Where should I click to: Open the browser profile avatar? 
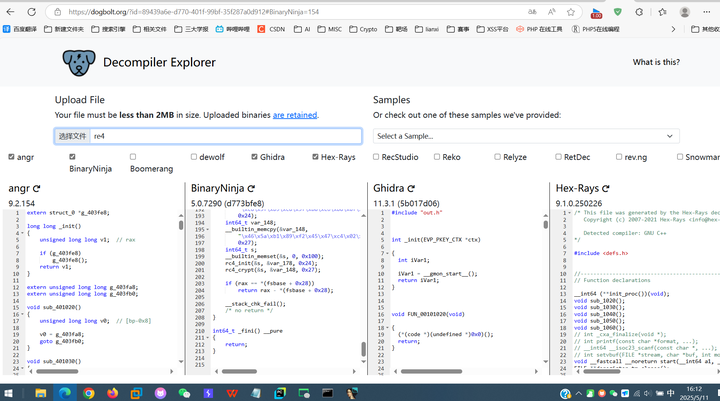click(x=685, y=12)
